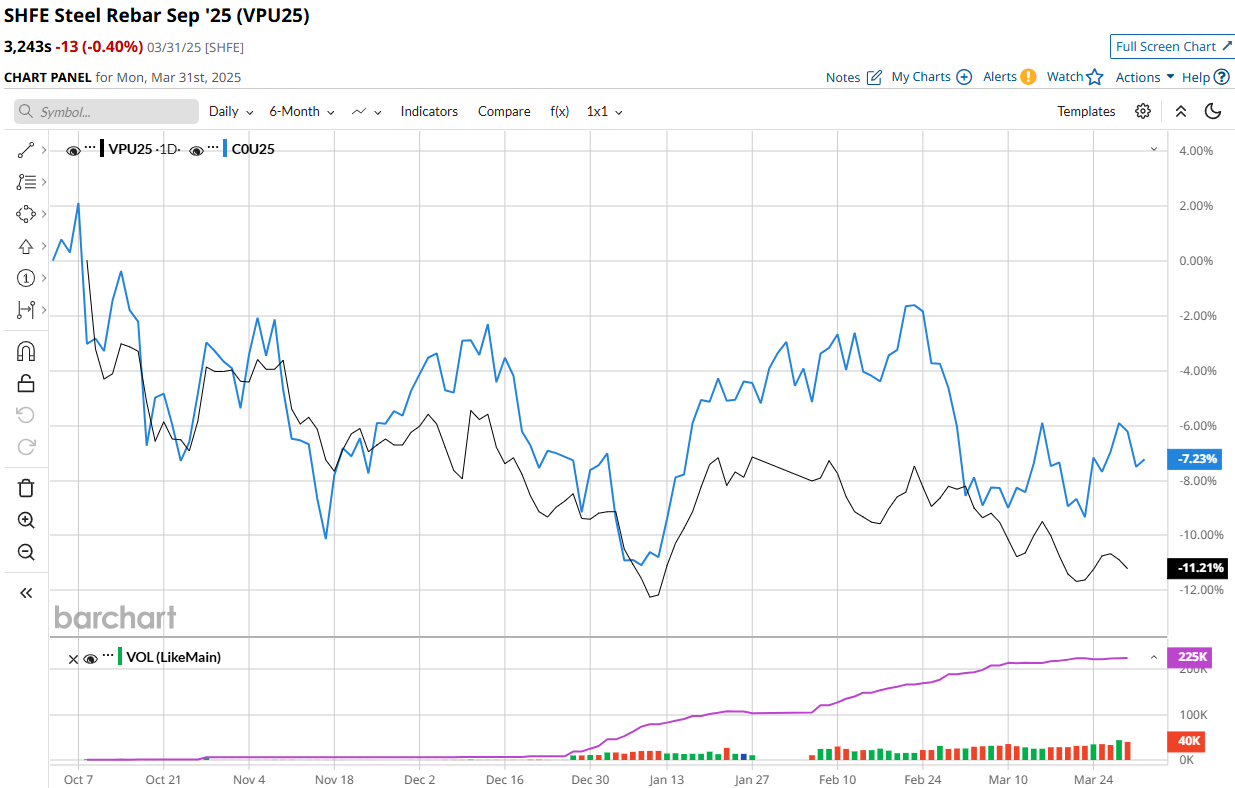Select the trend line drawing tool

coord(26,150)
